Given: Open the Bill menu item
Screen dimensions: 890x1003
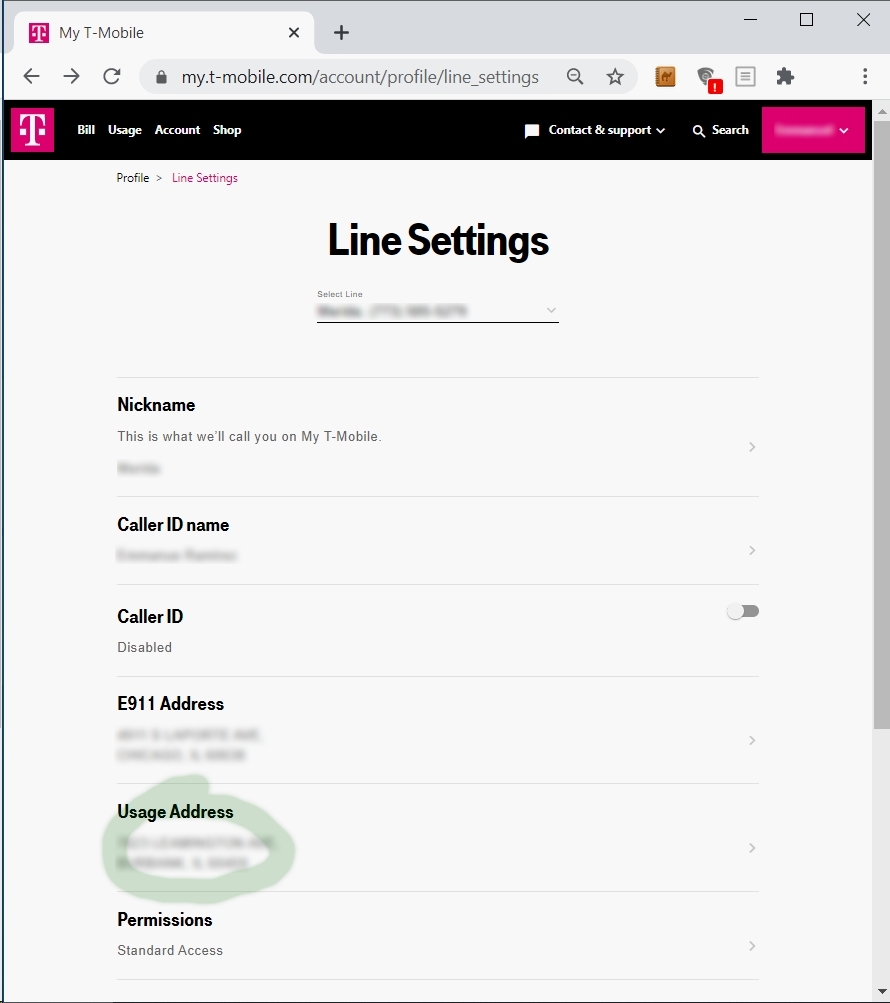Looking at the screenshot, I should (x=86, y=130).
